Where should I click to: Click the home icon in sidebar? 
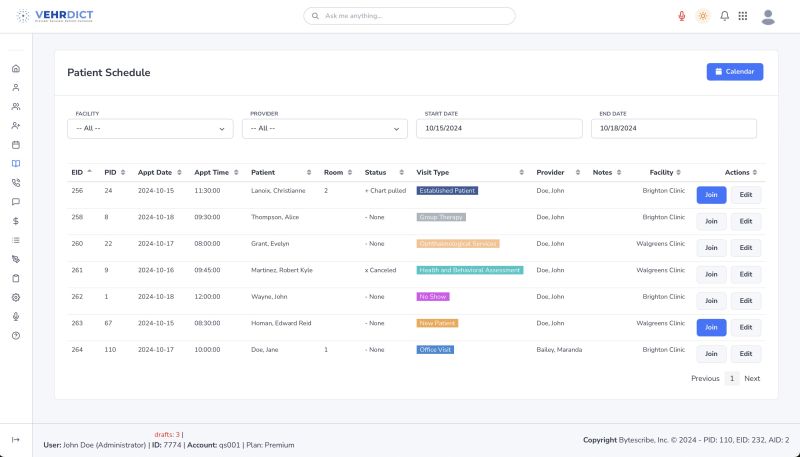[x=16, y=68]
